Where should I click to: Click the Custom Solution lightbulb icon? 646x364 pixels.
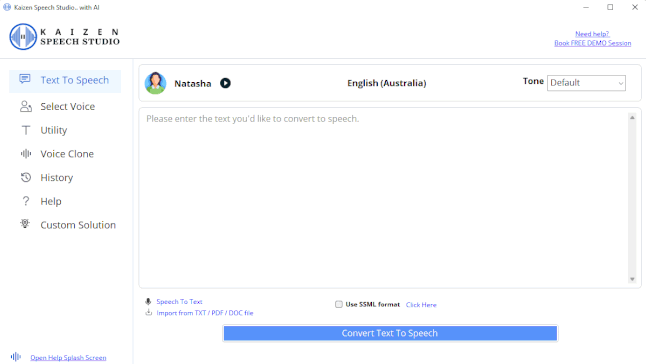[25, 224]
